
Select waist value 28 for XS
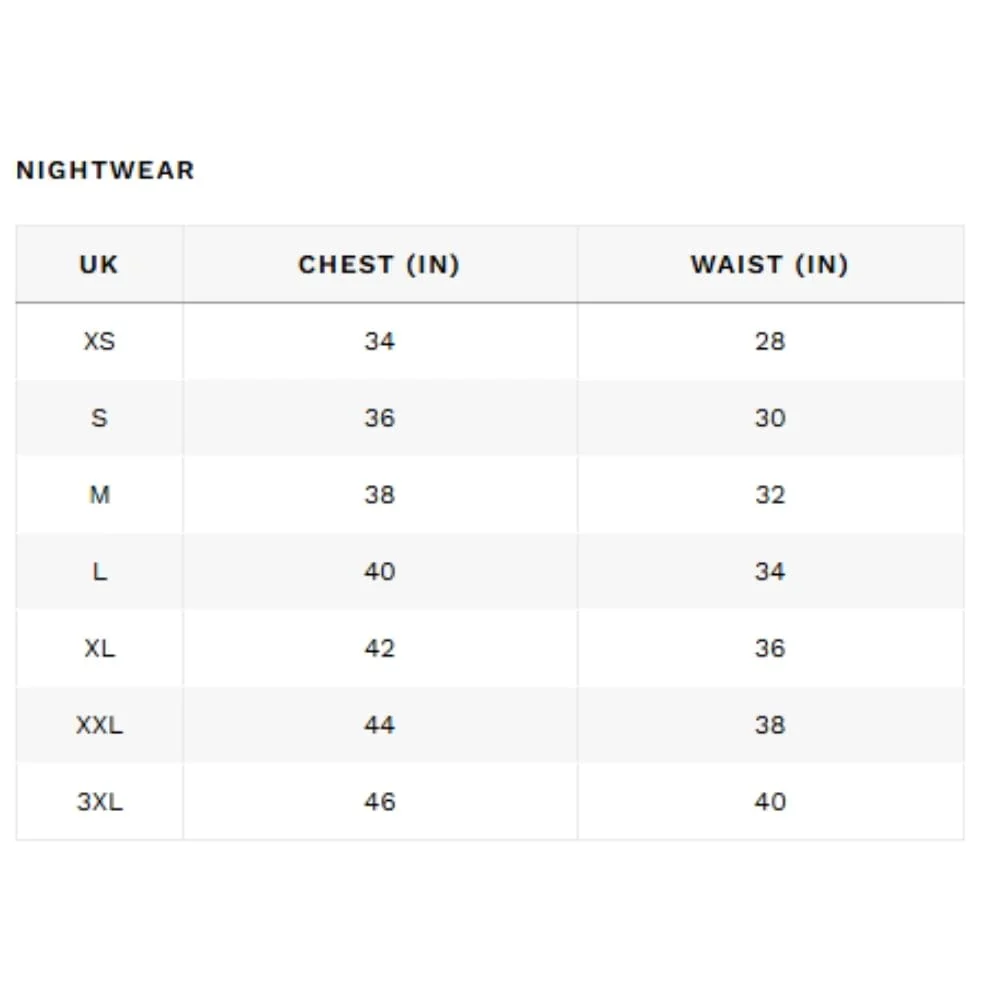pos(770,341)
